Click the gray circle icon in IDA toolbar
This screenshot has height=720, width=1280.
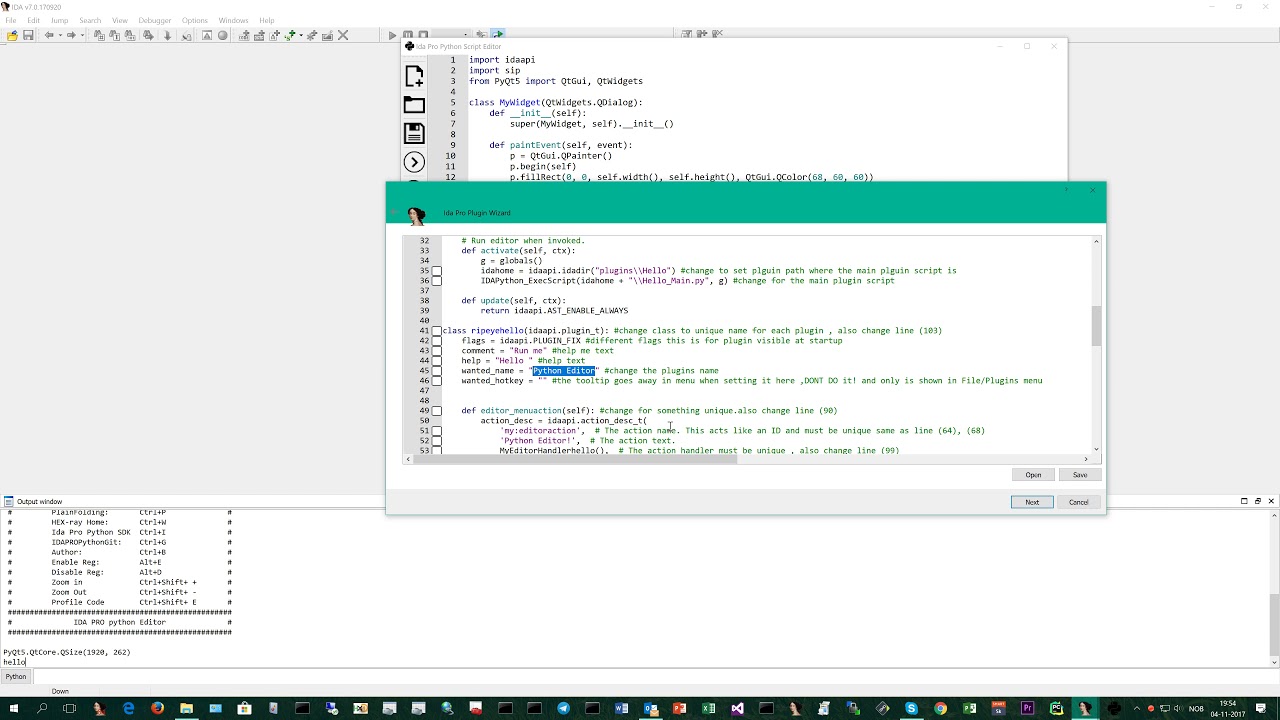point(223,35)
